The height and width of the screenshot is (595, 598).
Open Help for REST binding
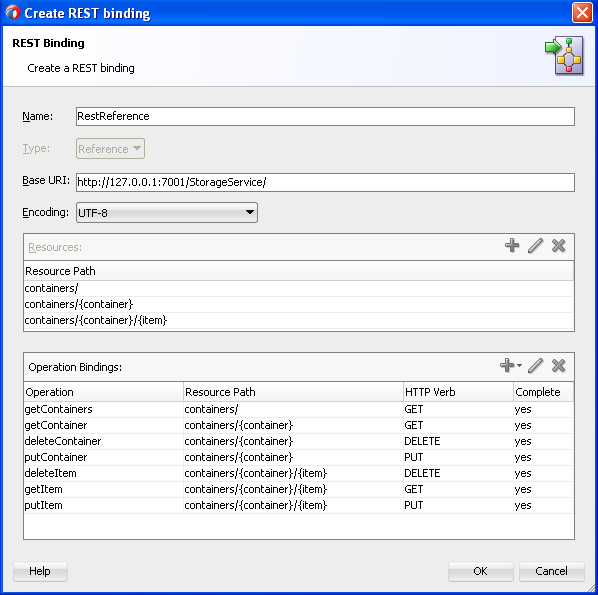pyautogui.click(x=40, y=571)
